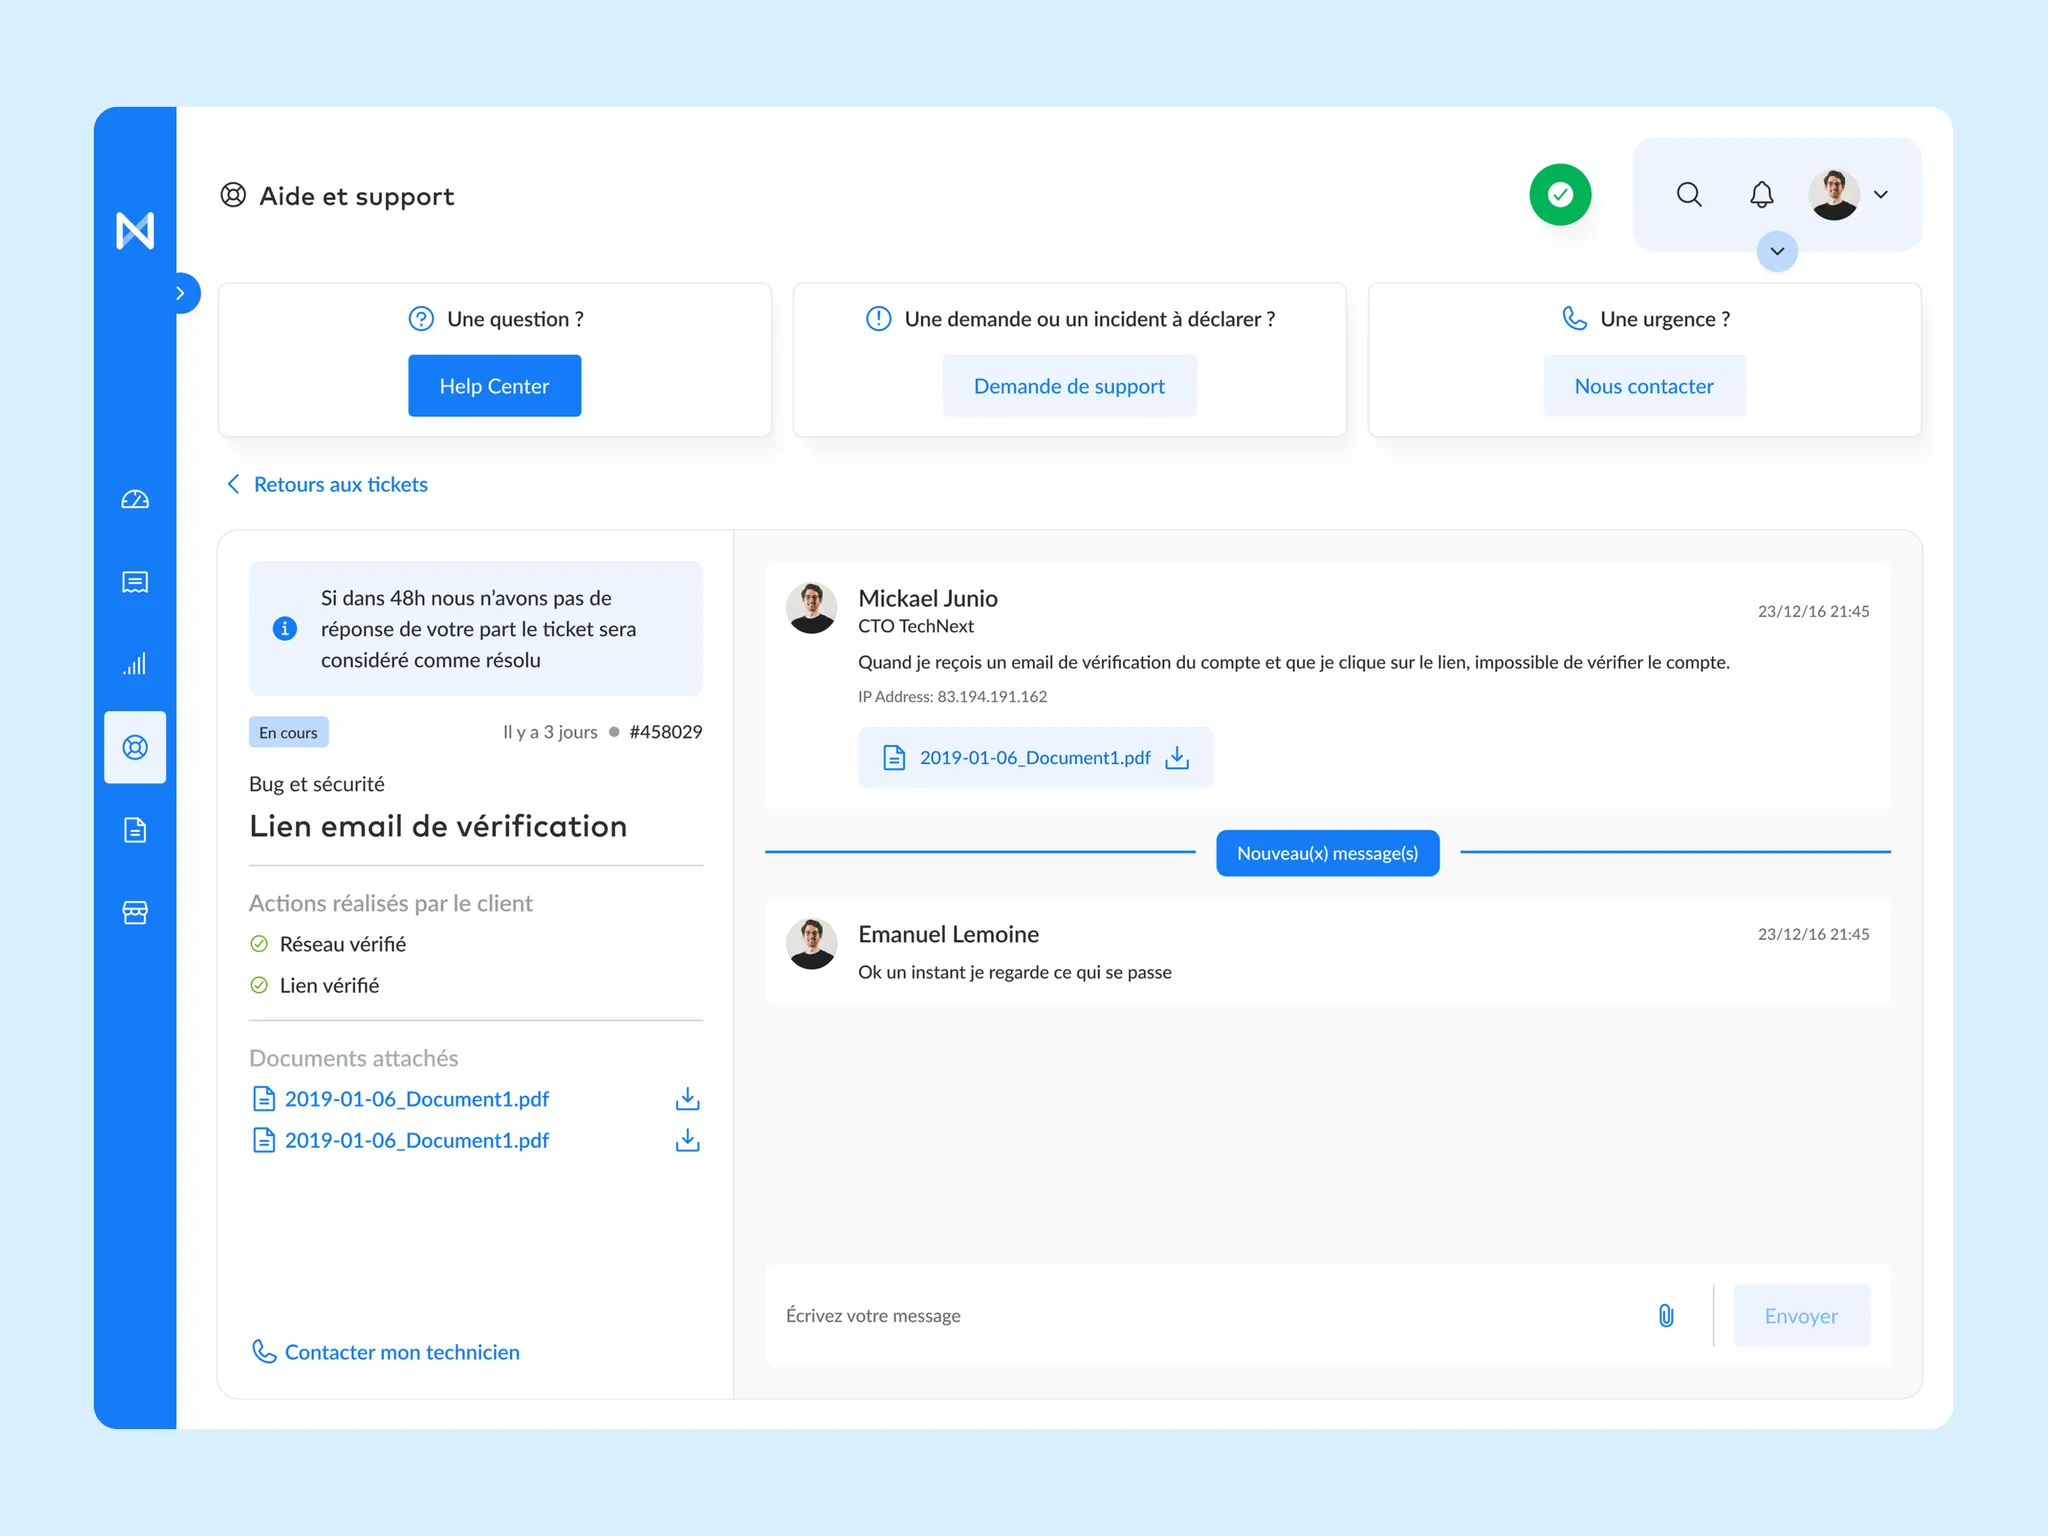Click the N logo in the sidebar

tap(135, 230)
